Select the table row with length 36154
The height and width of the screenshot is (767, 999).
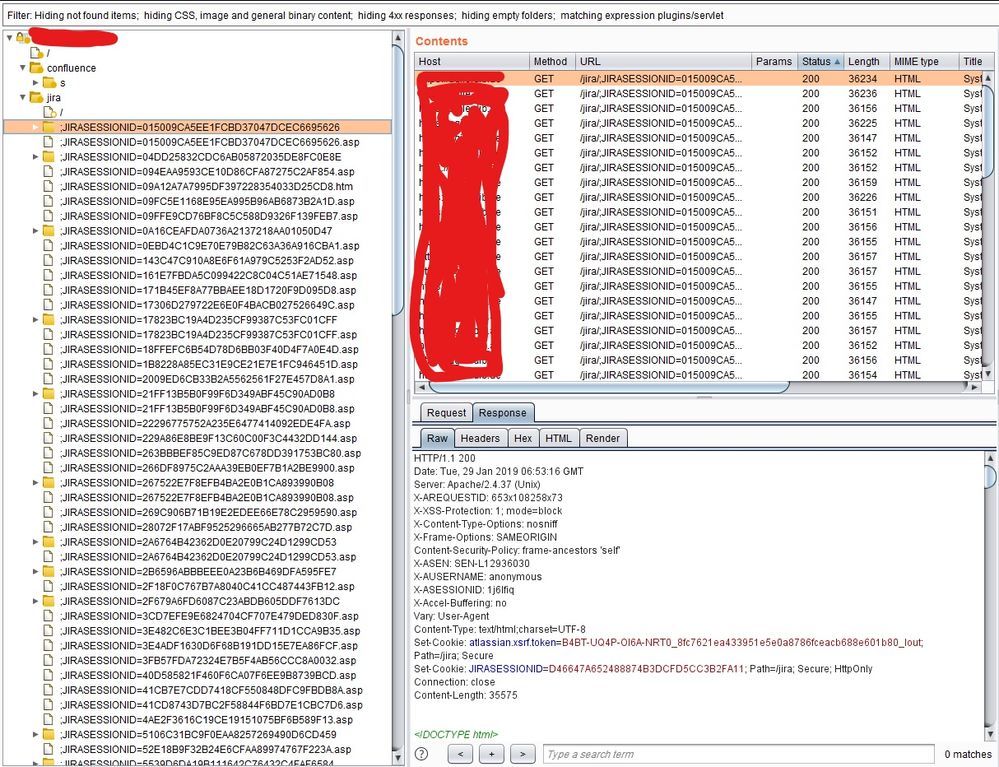pos(699,375)
